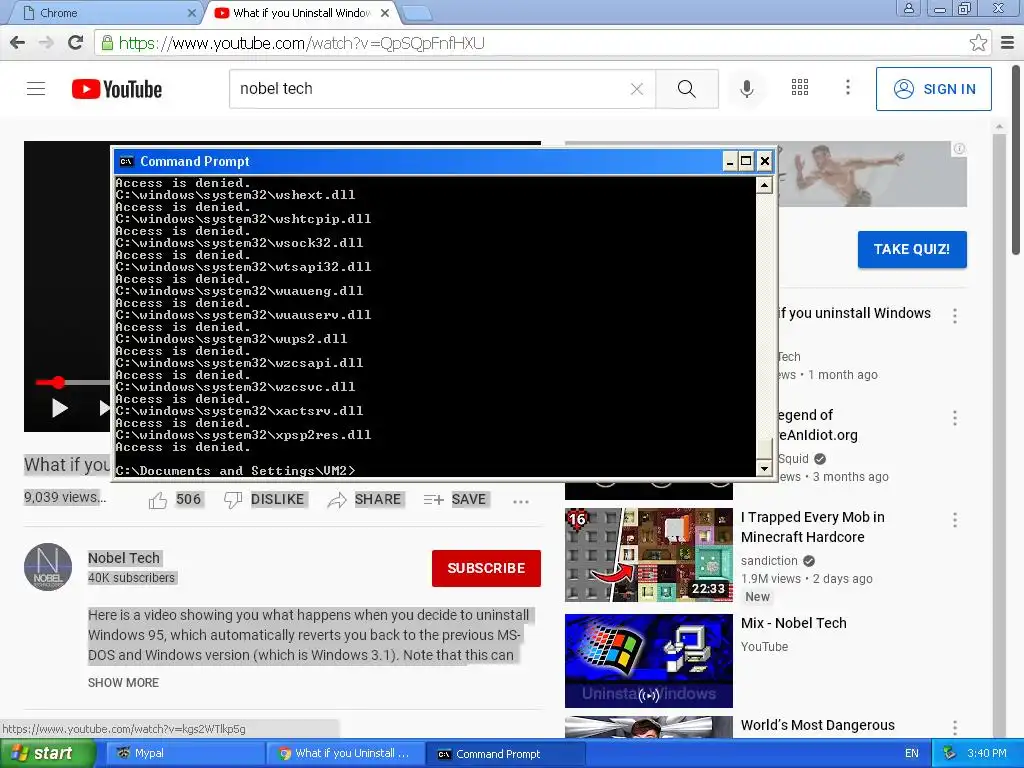The height and width of the screenshot is (768, 1024).
Task: Click the video progress bar scrubber
Action: tap(58, 382)
